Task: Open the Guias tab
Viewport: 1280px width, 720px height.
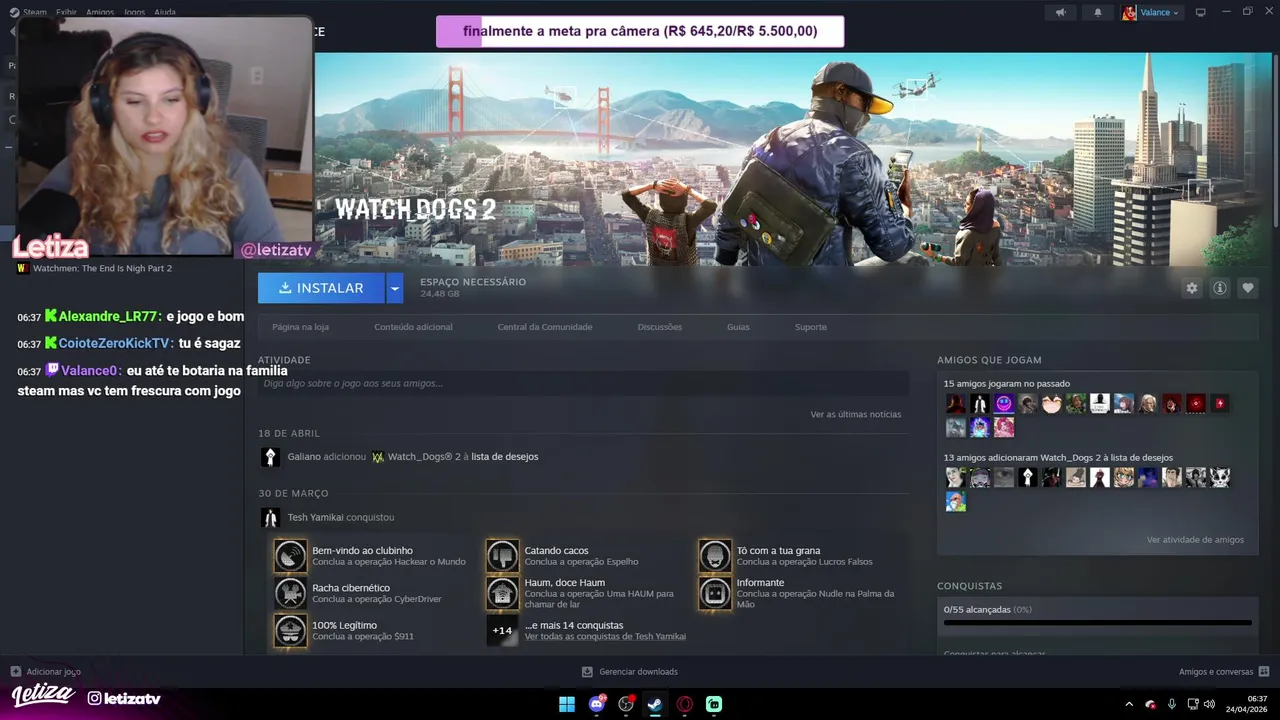Action: click(738, 327)
